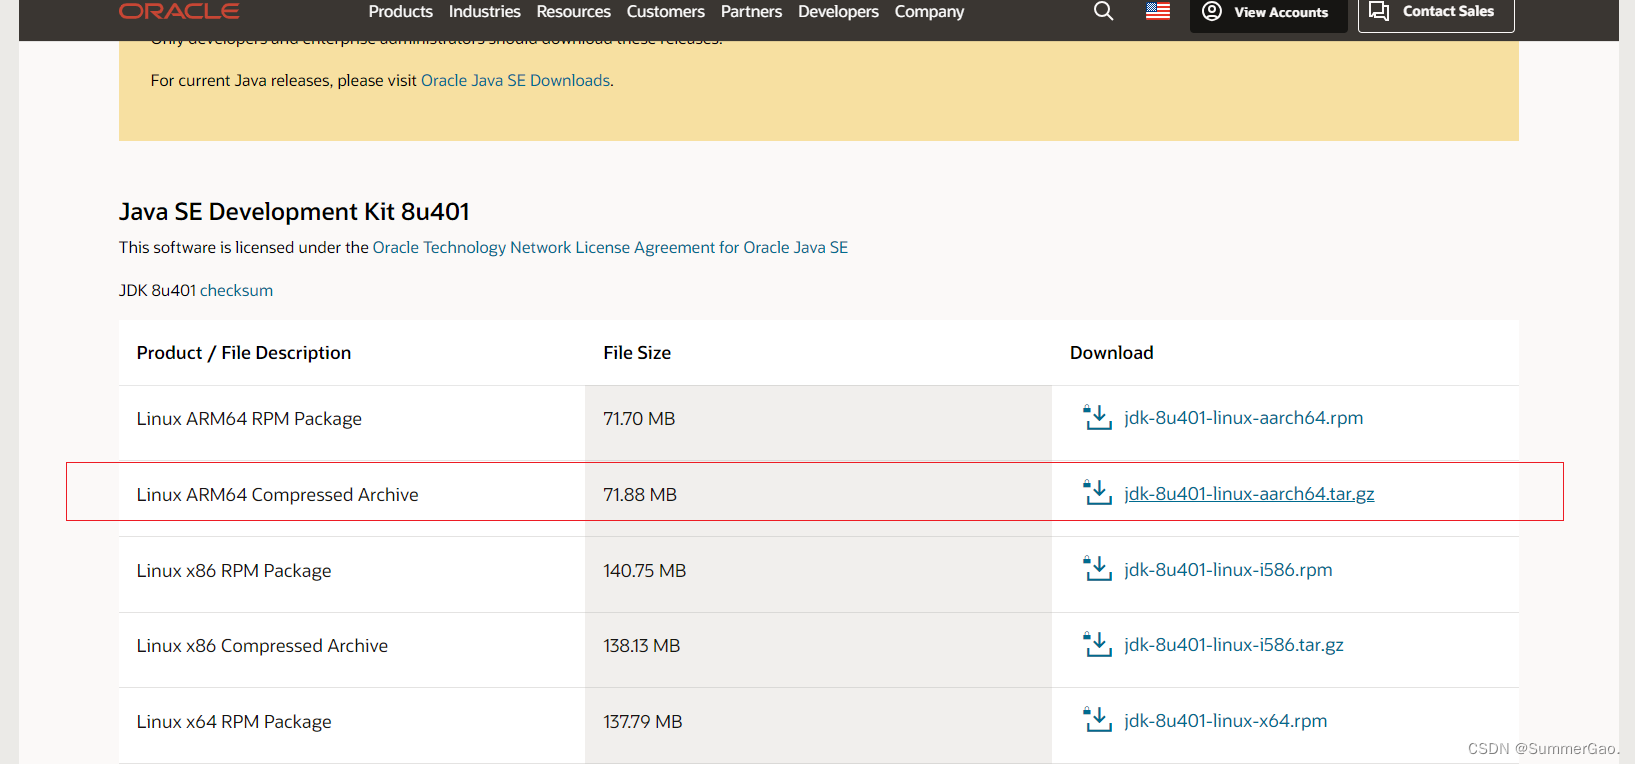This screenshot has height=764, width=1635.
Task: Click download icon for jdk-8u401-linux-i586.tar.gz
Action: pos(1098,644)
